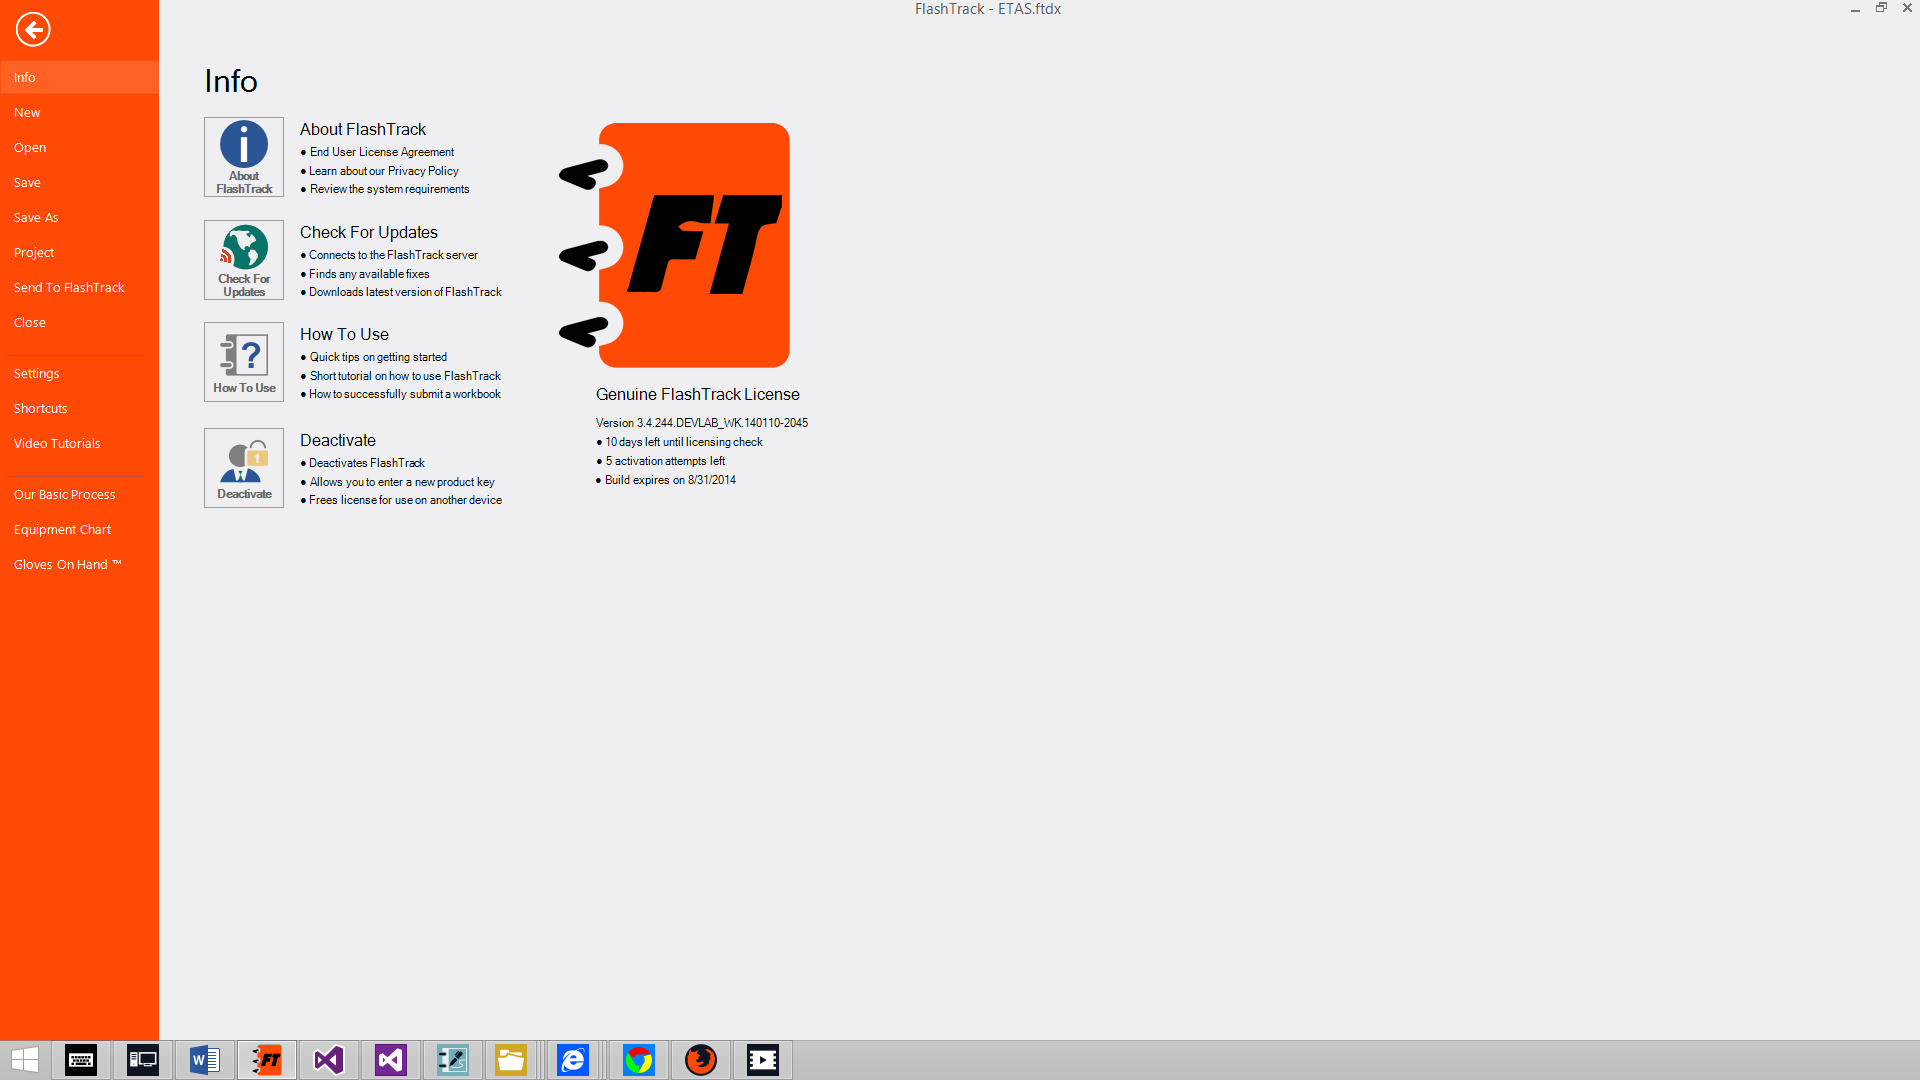
Task: Click Downloads latest version of FlashTrack
Action: point(405,292)
